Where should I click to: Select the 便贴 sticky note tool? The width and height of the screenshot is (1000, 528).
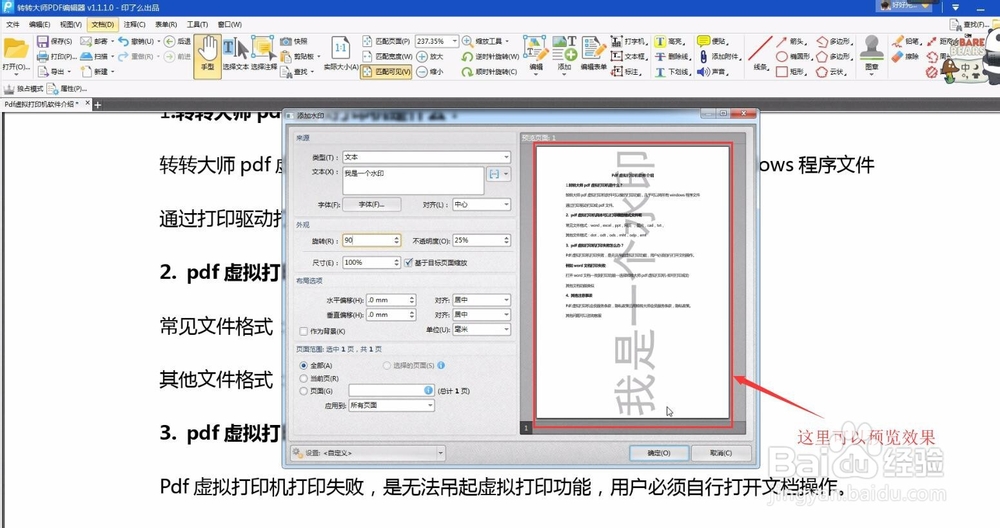tap(703, 41)
